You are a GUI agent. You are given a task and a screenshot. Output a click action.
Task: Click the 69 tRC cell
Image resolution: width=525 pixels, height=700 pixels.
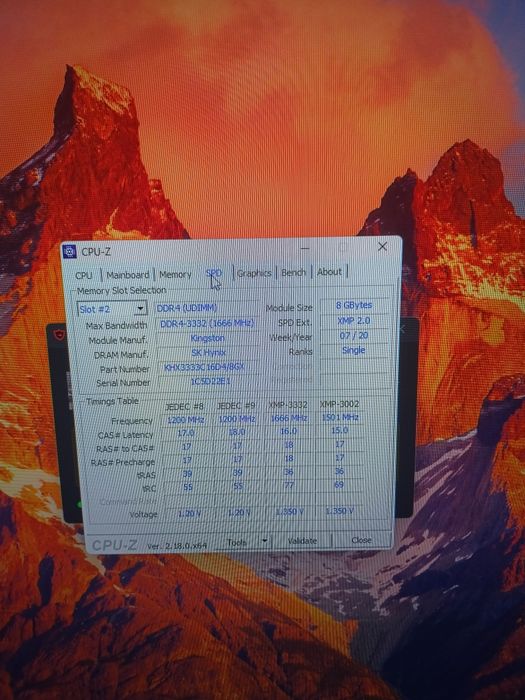pos(339,484)
